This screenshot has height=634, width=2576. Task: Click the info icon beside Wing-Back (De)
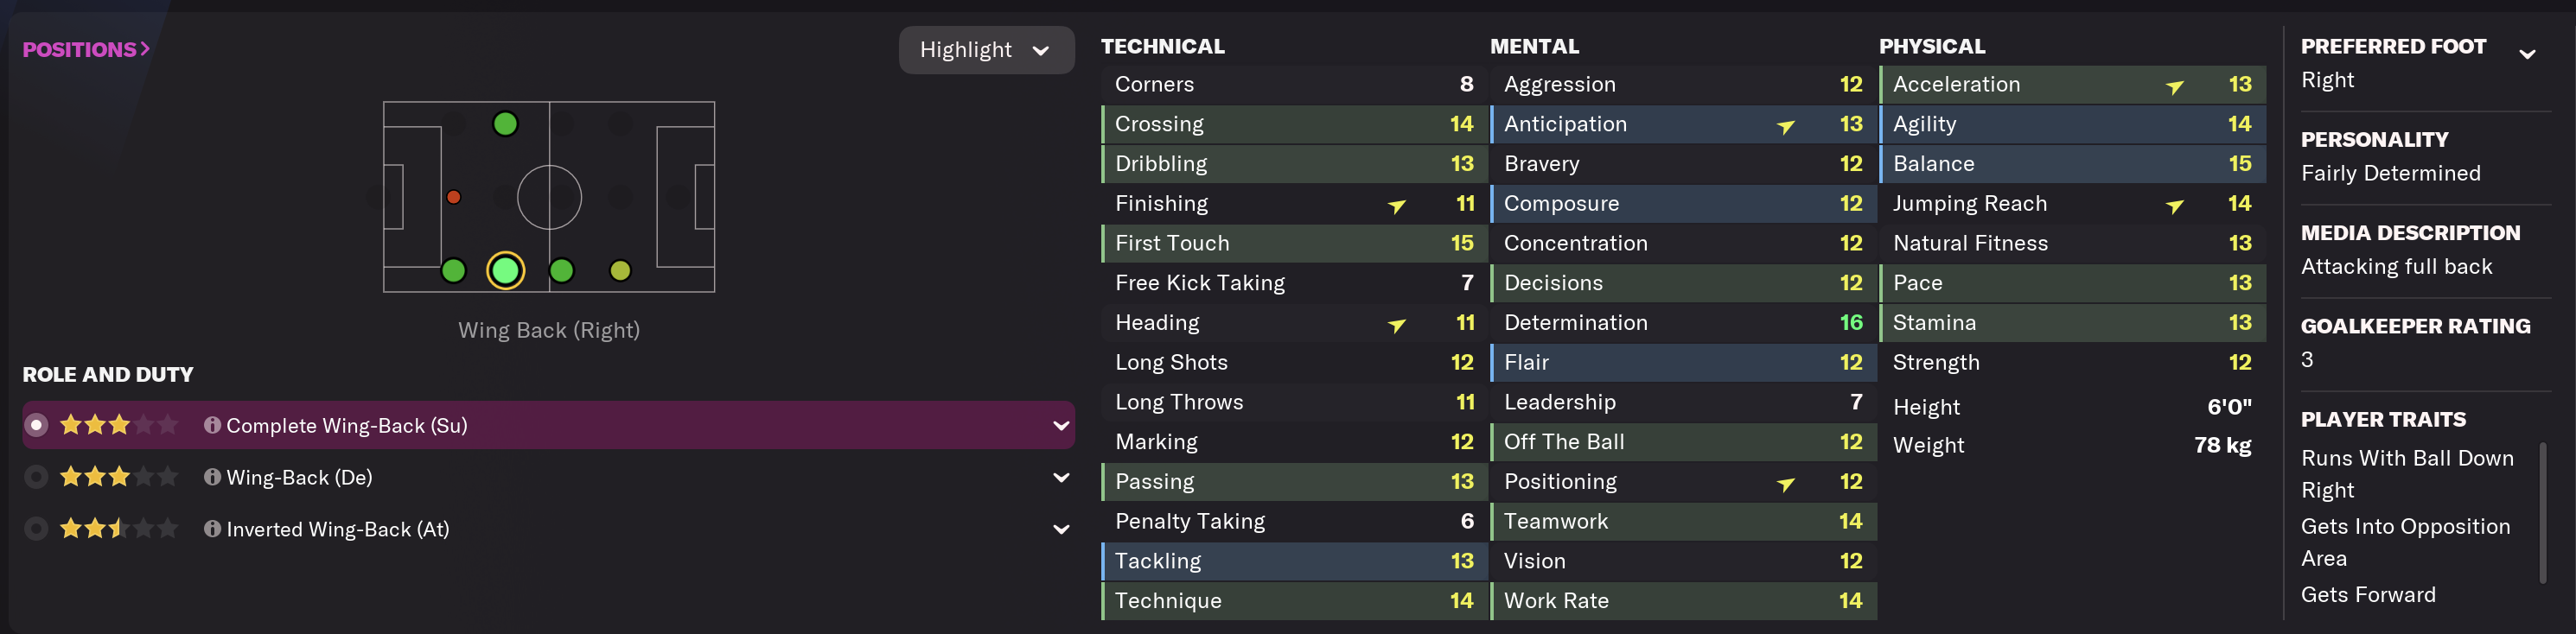[212, 477]
